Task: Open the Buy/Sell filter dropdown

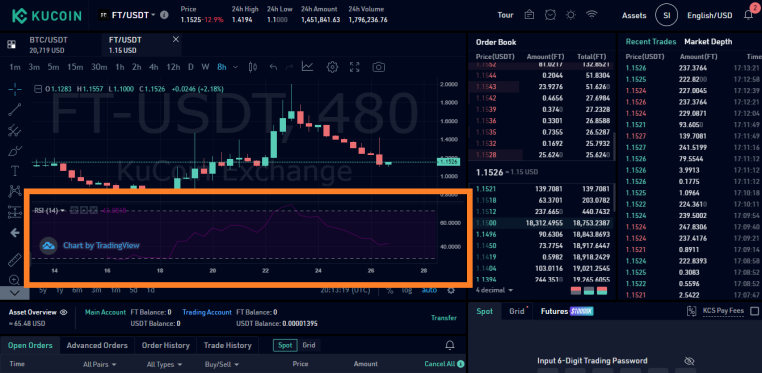Action: point(221,364)
